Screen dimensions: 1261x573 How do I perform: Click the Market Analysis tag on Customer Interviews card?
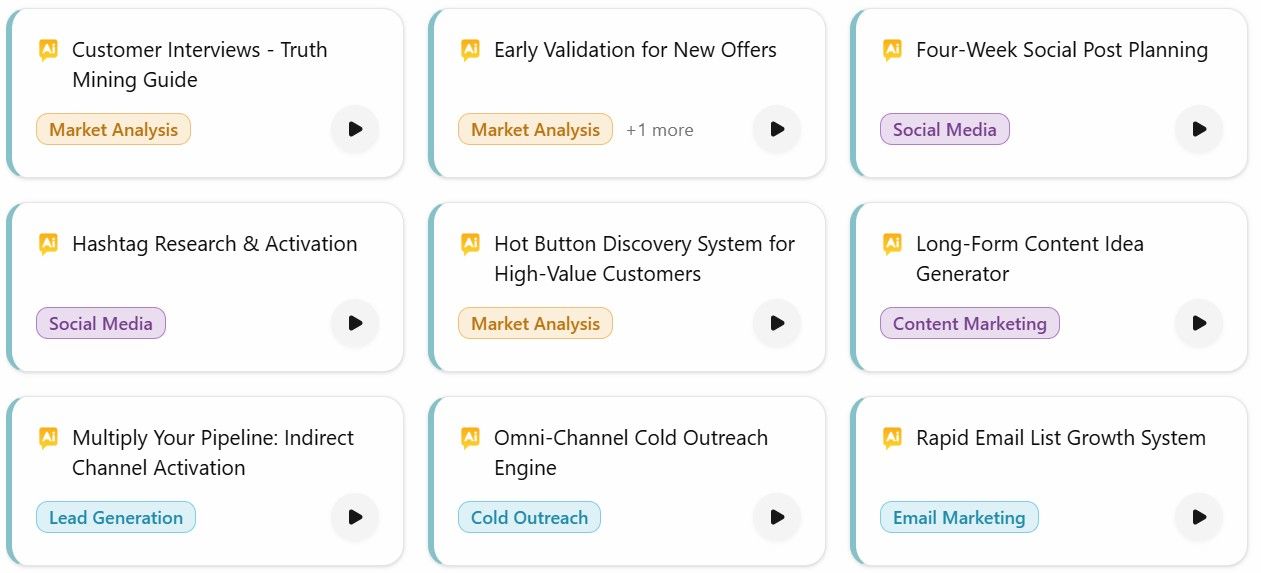113,129
